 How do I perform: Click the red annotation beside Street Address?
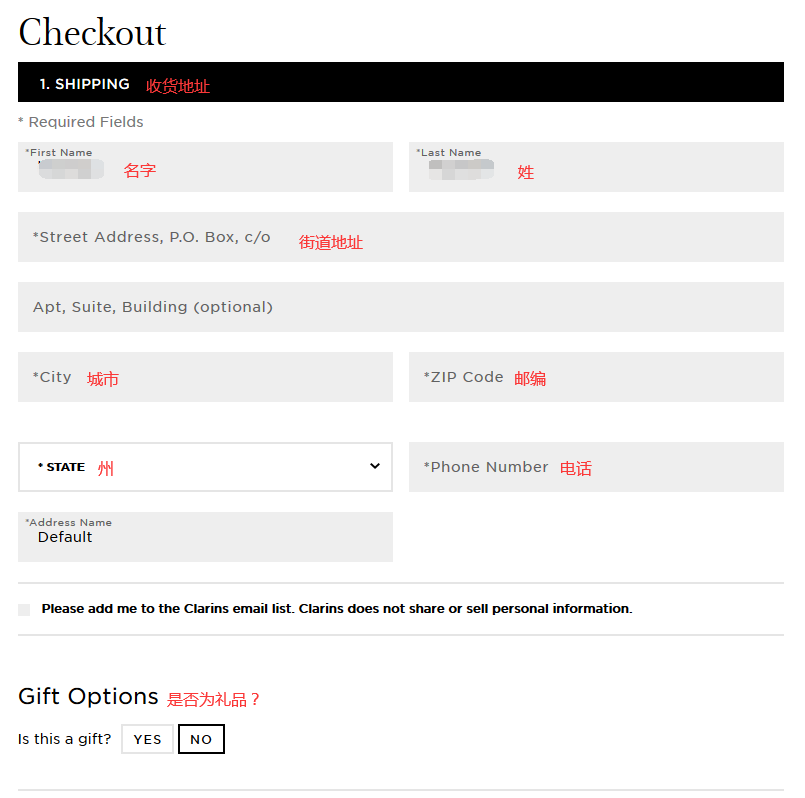click(331, 242)
